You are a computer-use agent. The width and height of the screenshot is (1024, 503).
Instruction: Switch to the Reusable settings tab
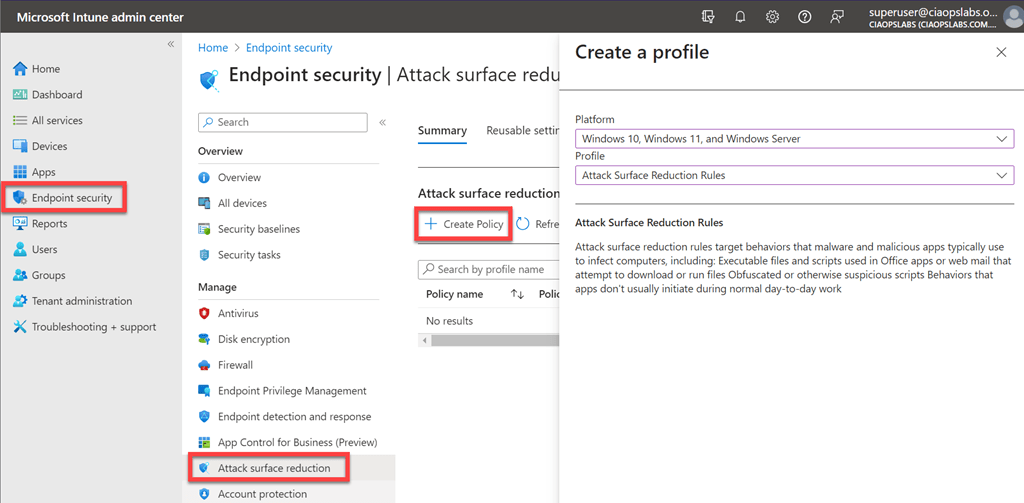pyautogui.click(x=522, y=131)
